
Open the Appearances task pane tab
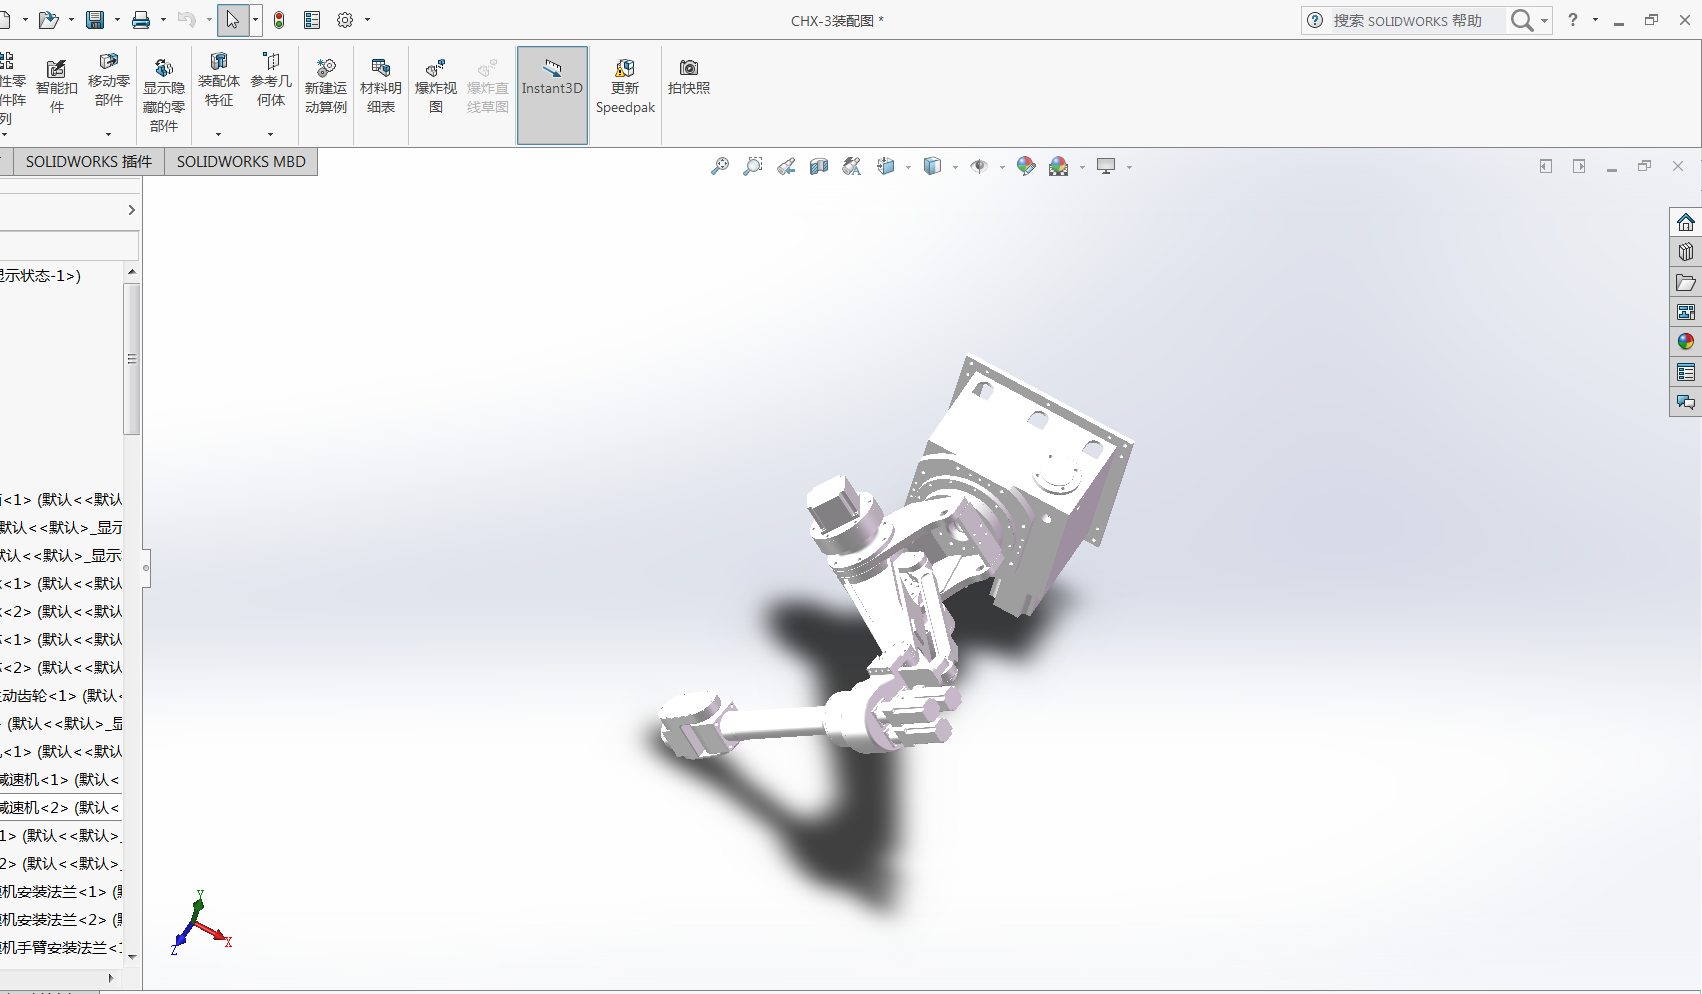point(1686,342)
